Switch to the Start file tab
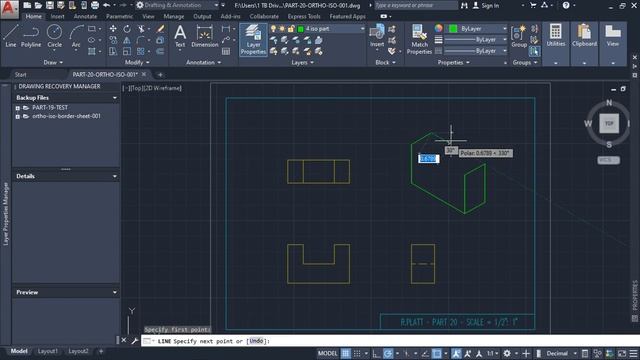The image size is (640, 360). pos(20,75)
